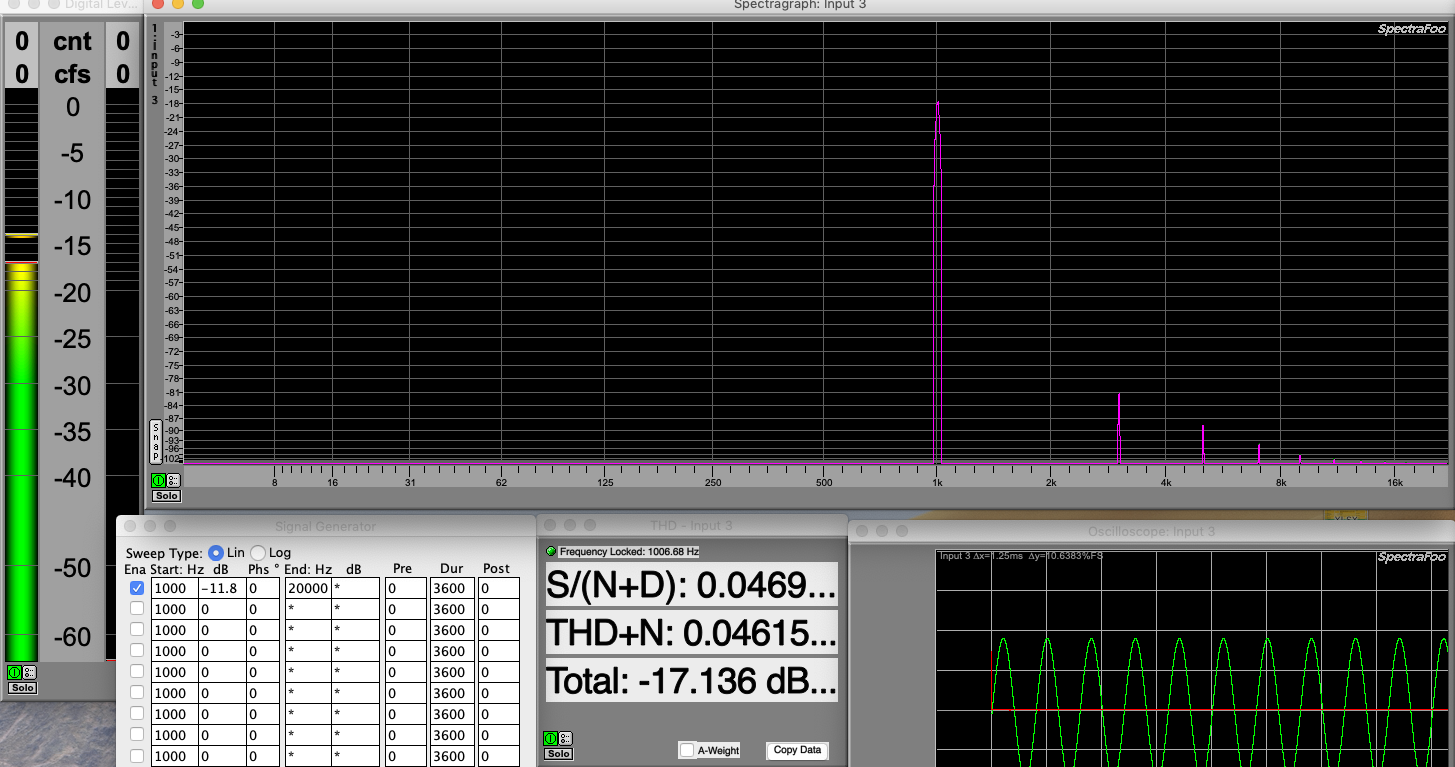The height and width of the screenshot is (767, 1455).
Task: Disable the first signal generator row
Action: point(137,588)
